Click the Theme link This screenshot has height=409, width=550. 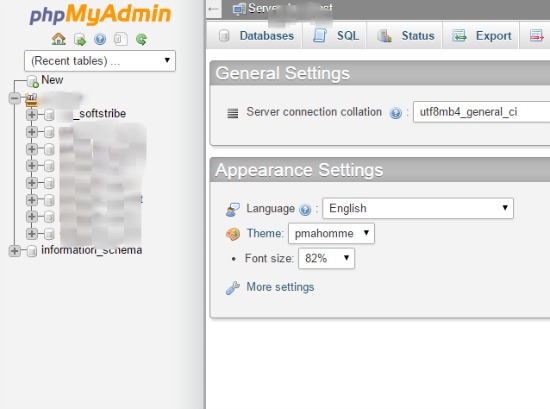click(265, 233)
